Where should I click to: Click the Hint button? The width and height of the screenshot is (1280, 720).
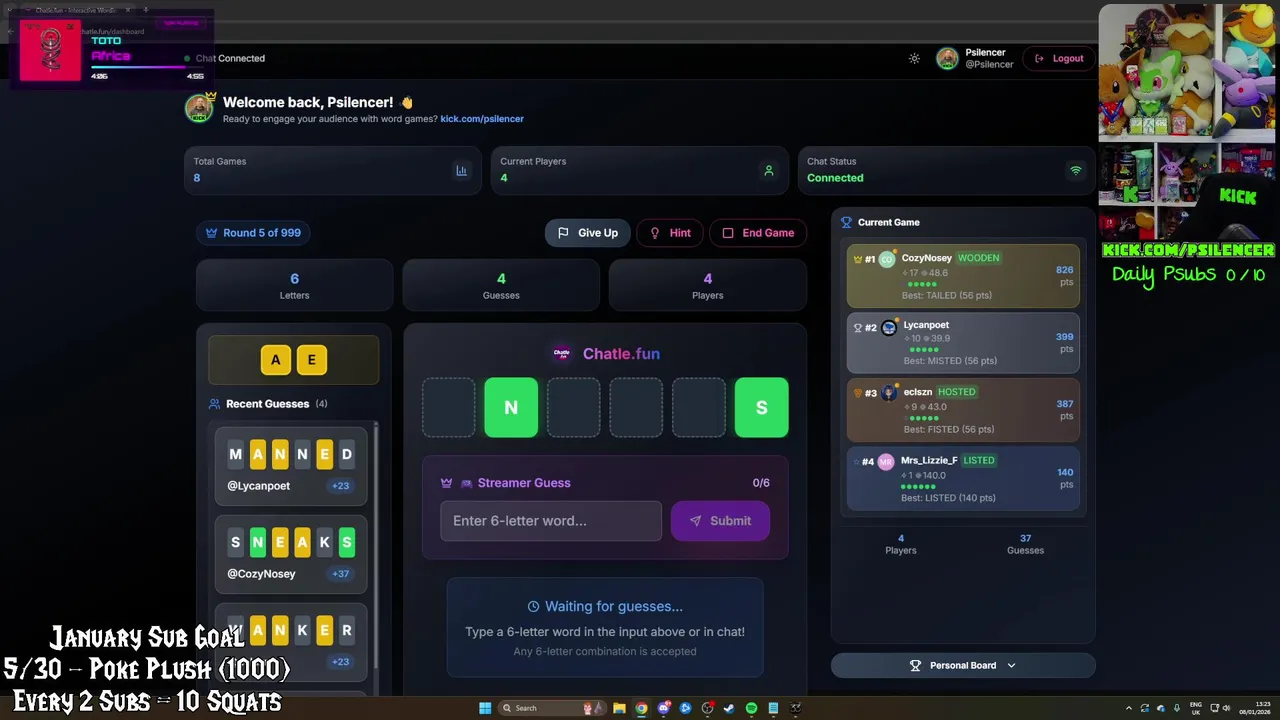(x=670, y=233)
